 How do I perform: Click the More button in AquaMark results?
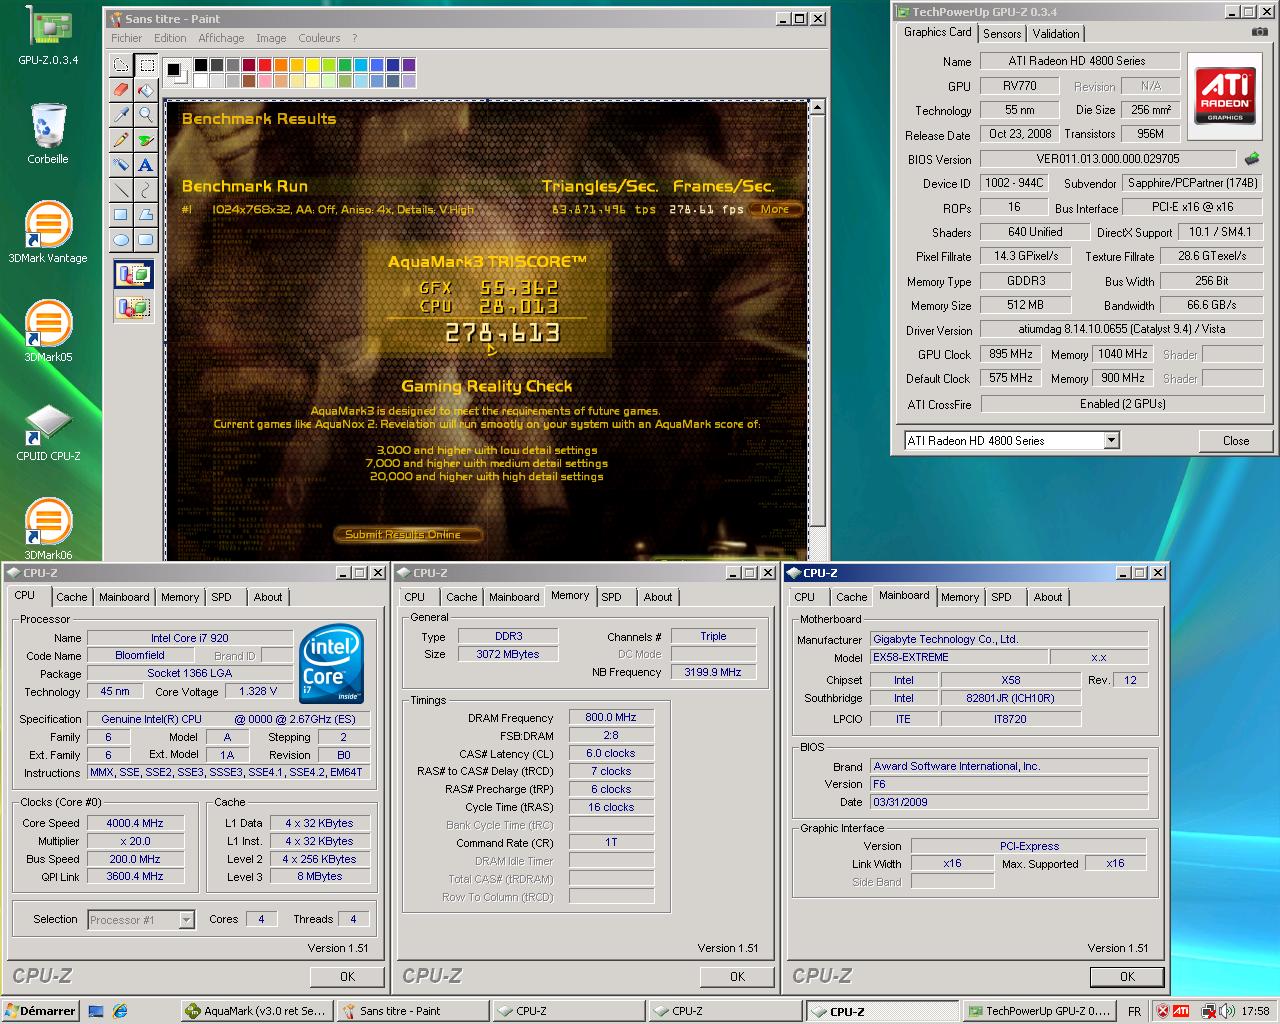(x=775, y=210)
